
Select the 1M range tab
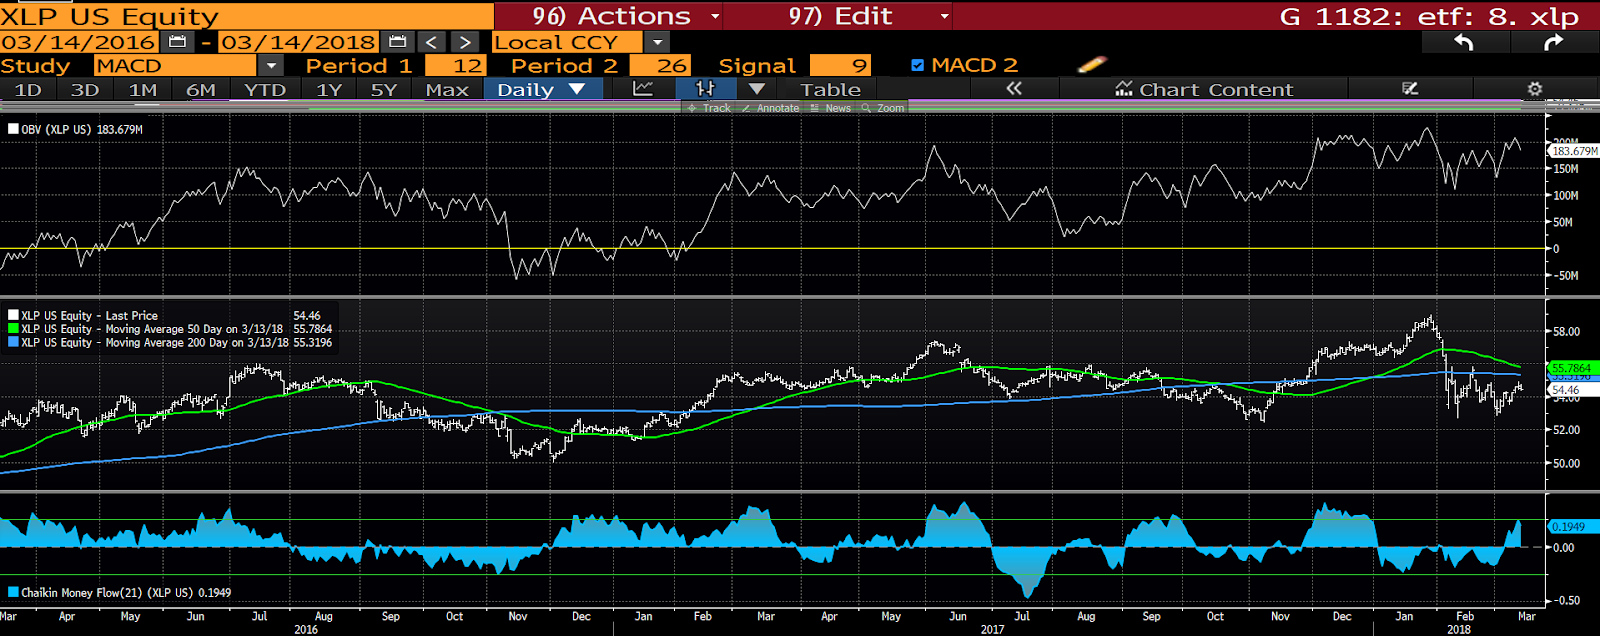(x=143, y=89)
